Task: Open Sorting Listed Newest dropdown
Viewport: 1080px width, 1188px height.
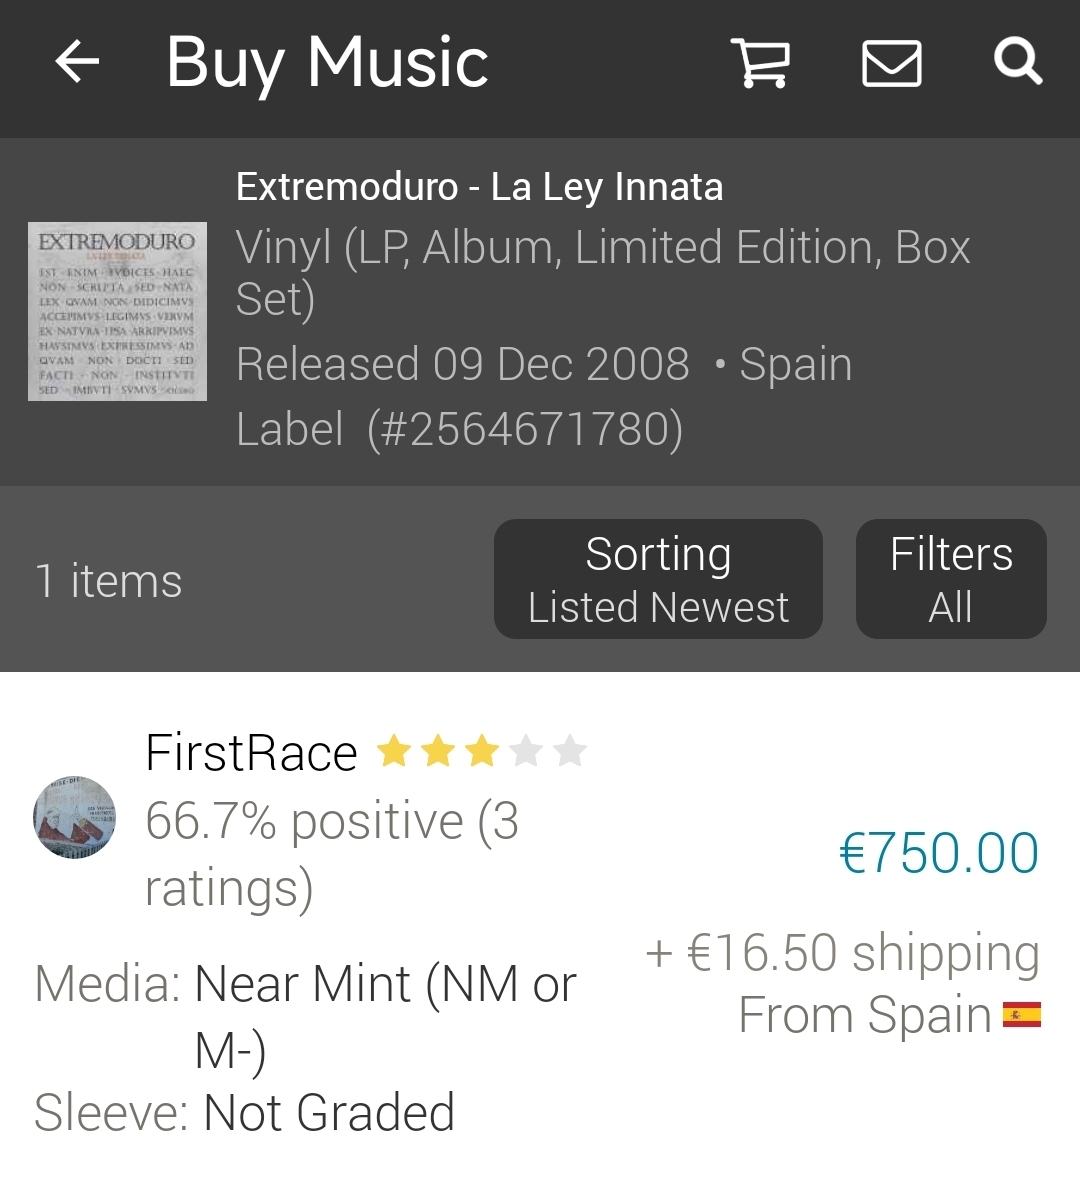Action: pos(658,579)
